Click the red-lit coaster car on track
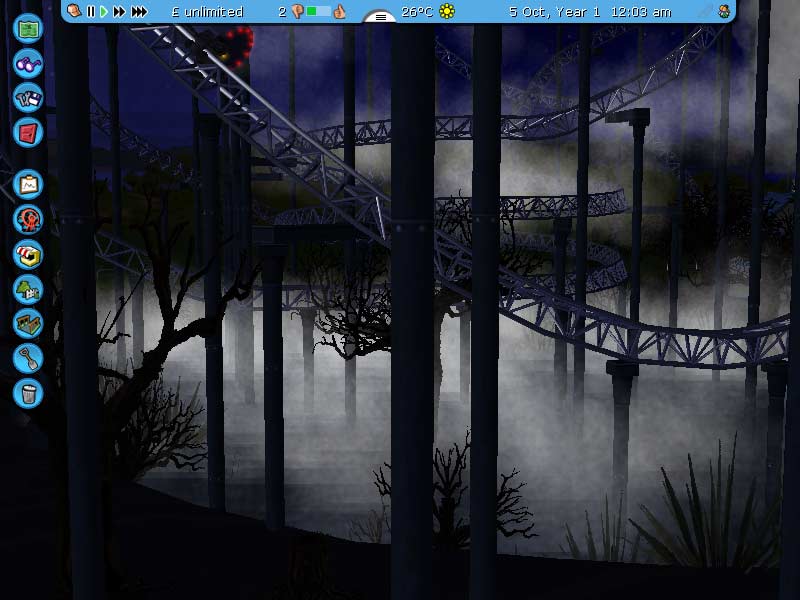Screen dimensions: 800x600 coord(227,47)
